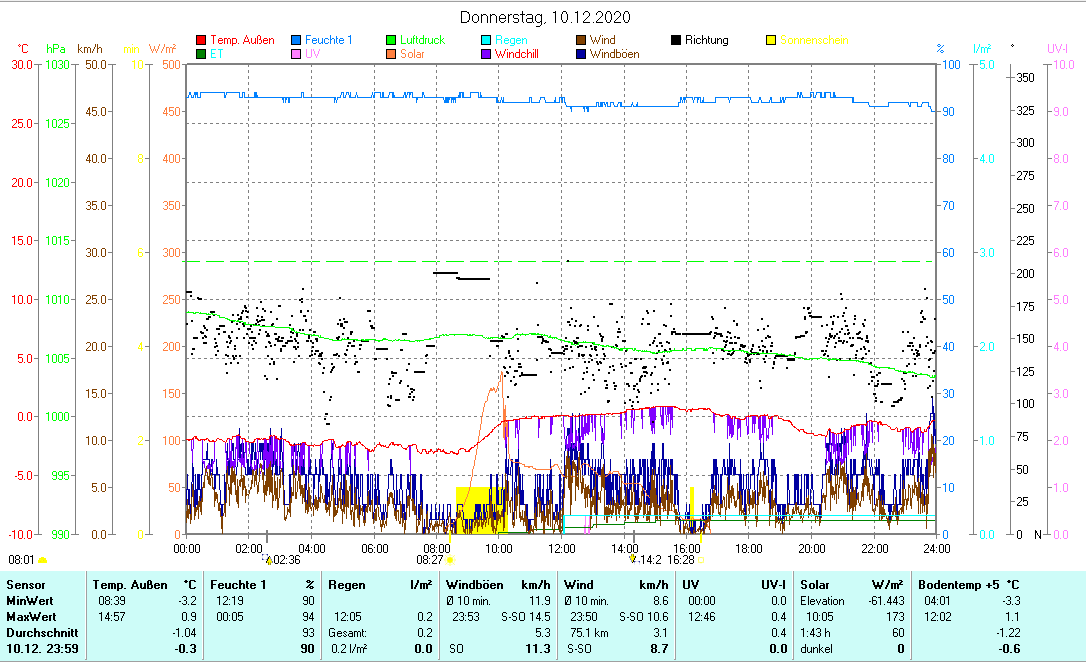Click the yellow Sonnenschein legend swatch
The image size is (1086, 662).
(x=771, y=40)
